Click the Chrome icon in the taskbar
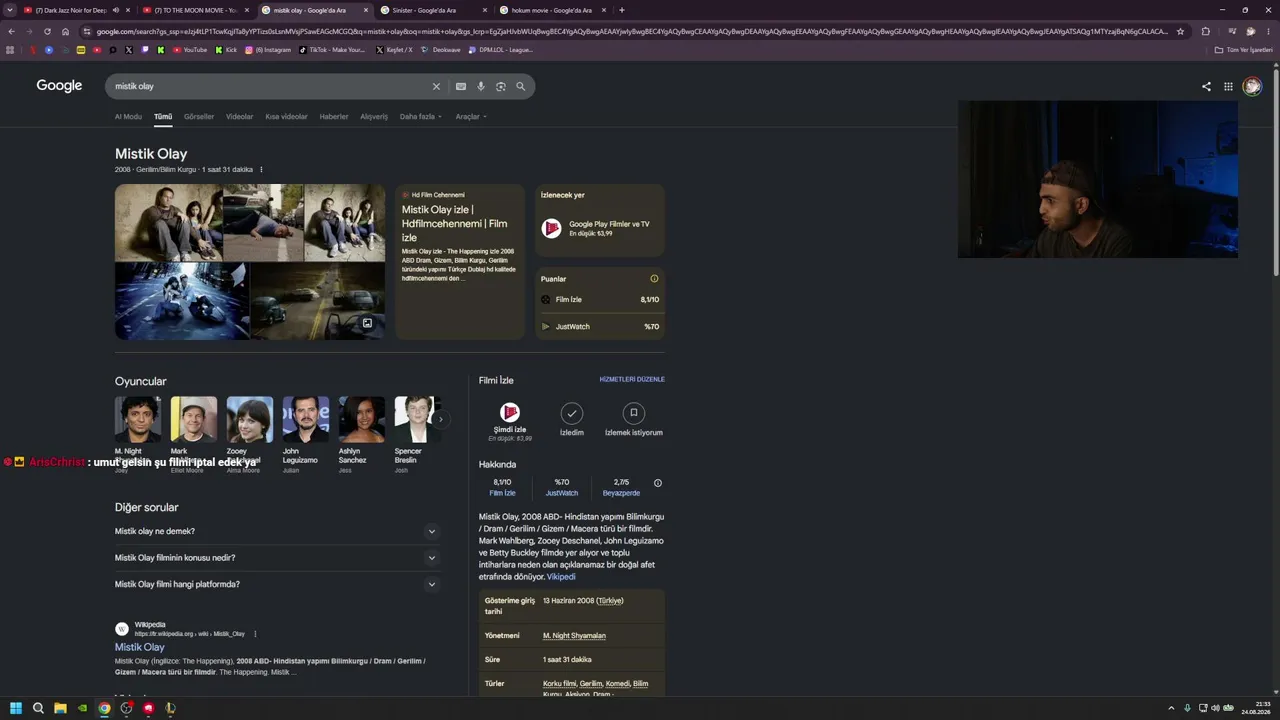Image resolution: width=1280 pixels, height=720 pixels. pos(104,708)
